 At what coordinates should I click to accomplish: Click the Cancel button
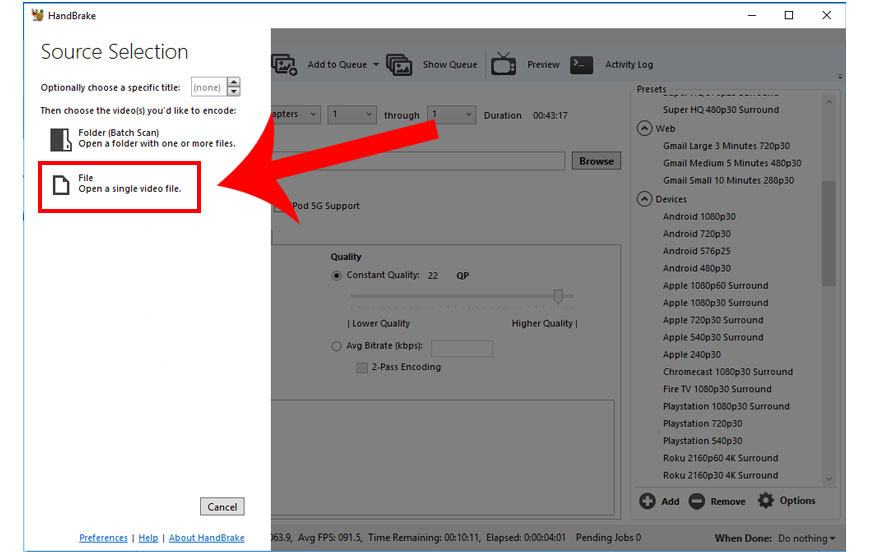coord(222,507)
